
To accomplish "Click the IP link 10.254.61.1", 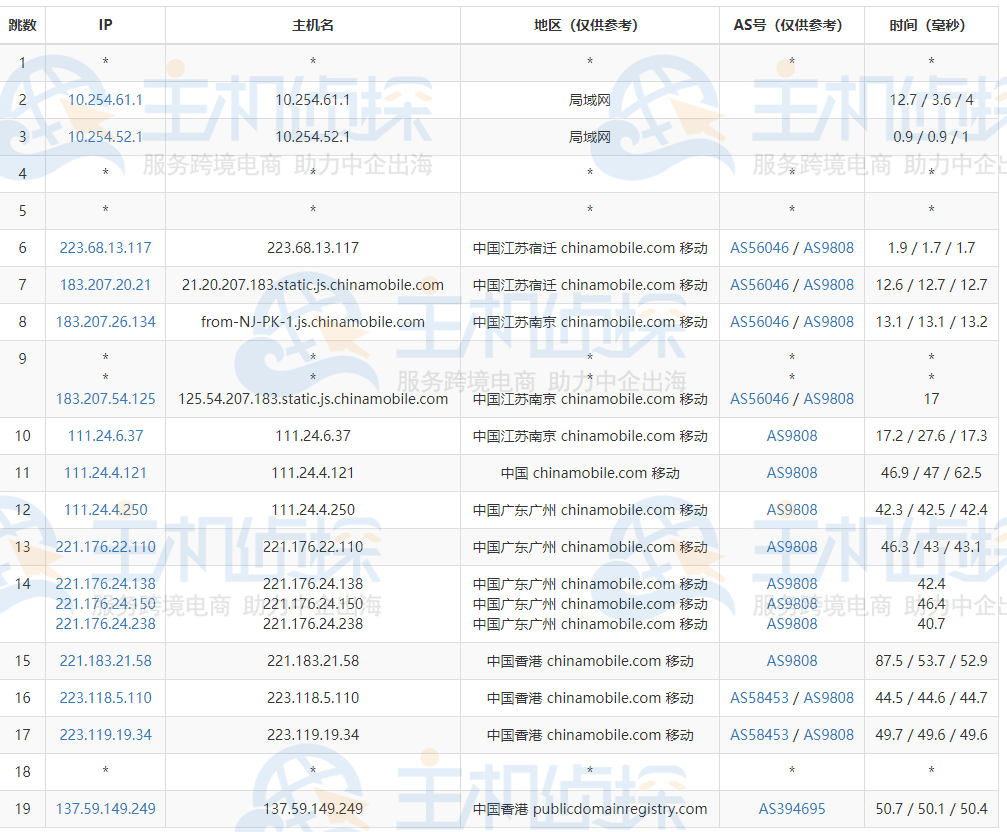I will pyautogui.click(x=104, y=100).
